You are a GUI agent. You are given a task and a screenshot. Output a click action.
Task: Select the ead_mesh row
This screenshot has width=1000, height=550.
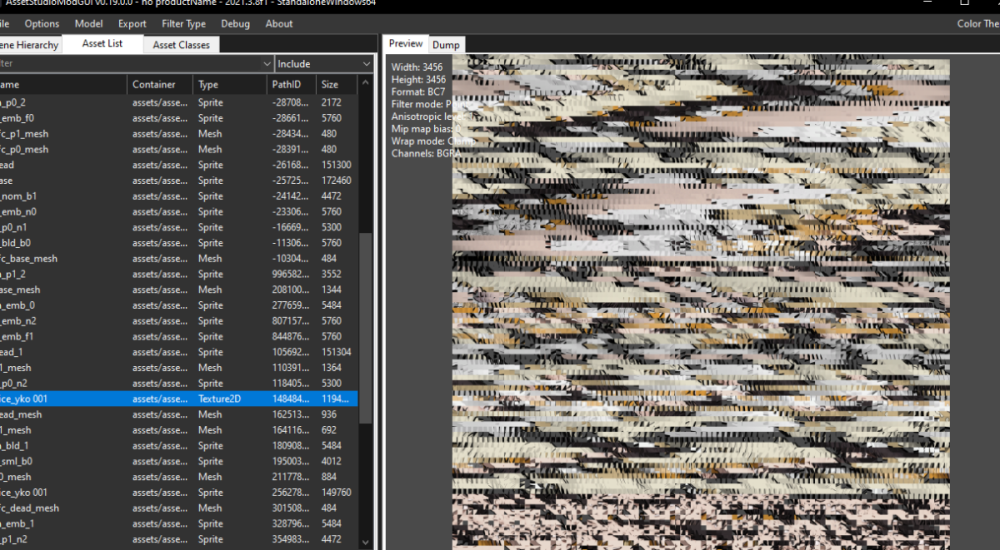click(x=179, y=414)
